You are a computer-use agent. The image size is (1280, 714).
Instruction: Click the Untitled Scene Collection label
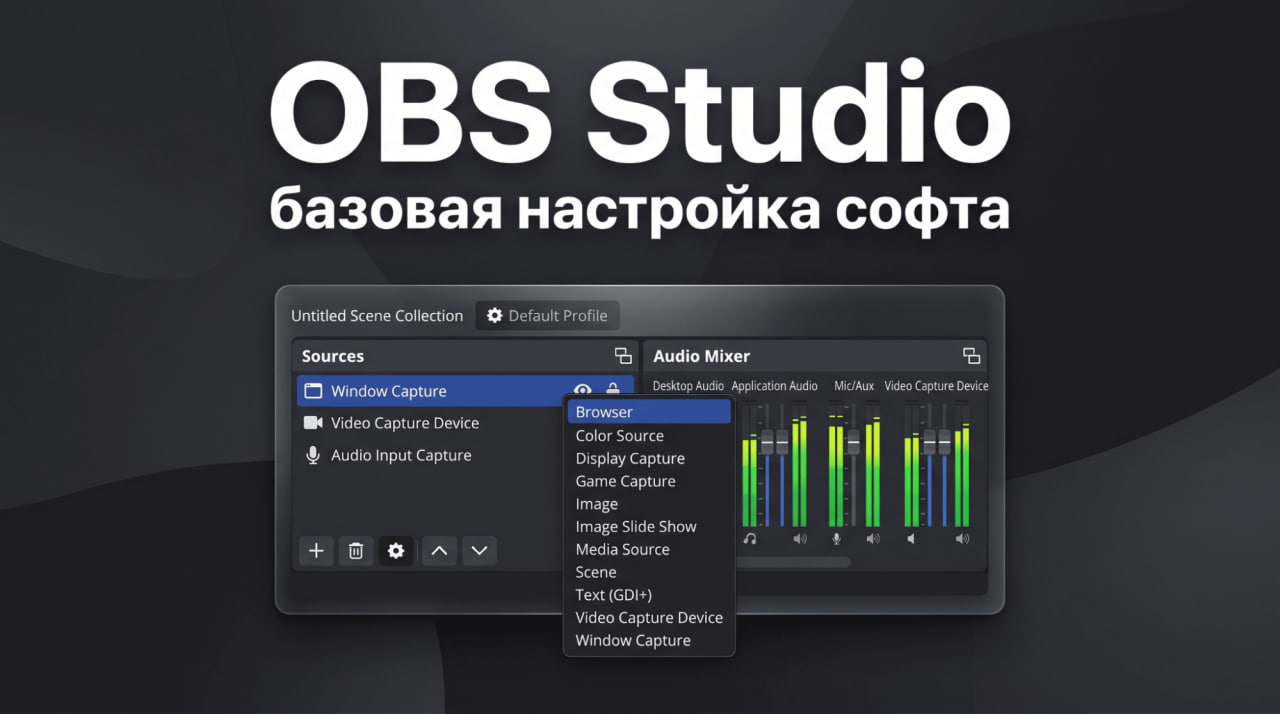tap(377, 315)
